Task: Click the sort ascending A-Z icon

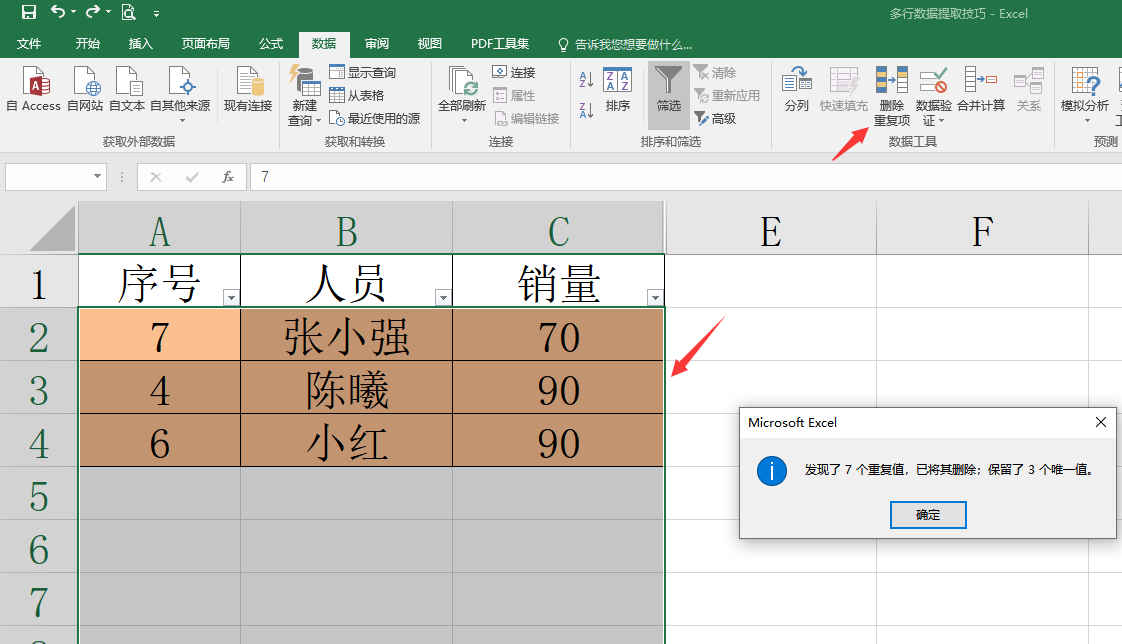Action: 586,79
